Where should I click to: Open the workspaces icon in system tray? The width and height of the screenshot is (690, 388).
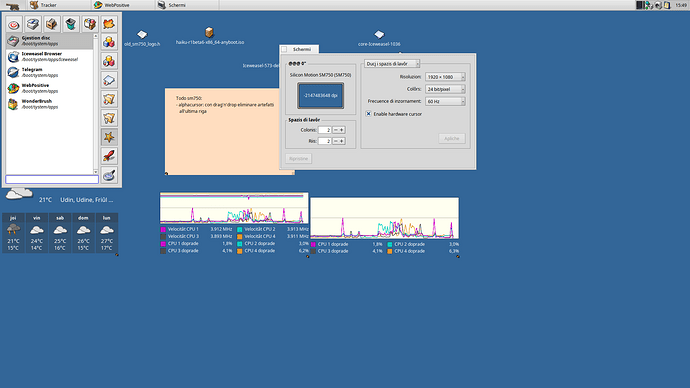[x=639, y=5]
